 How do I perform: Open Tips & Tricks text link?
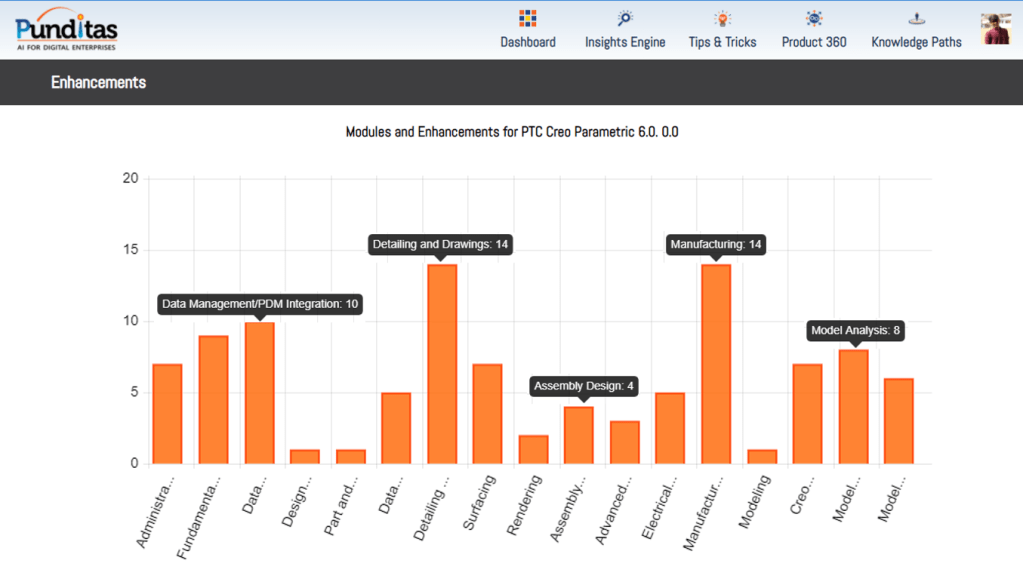tap(722, 42)
